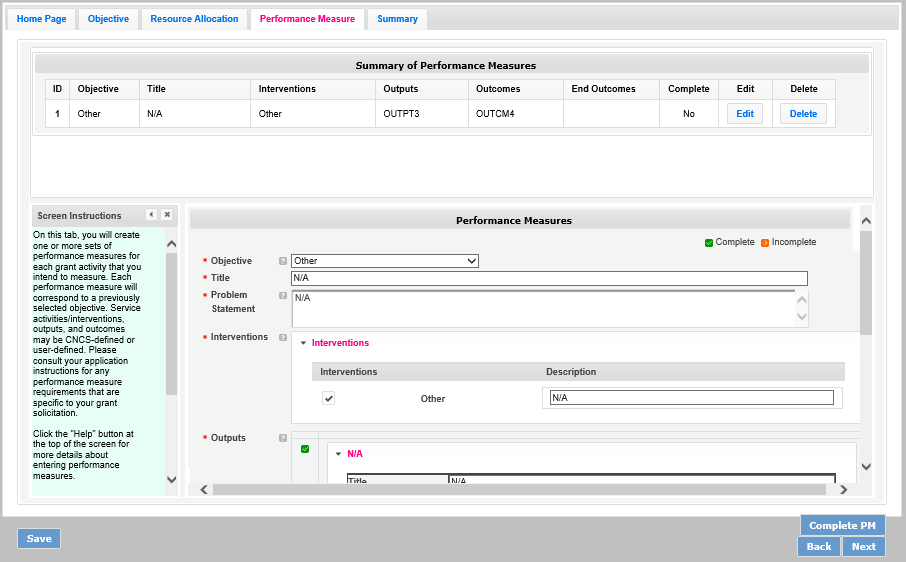Collapse the Screen Instructions panel
Image resolution: width=906 pixels, height=562 pixels.
click(x=151, y=215)
